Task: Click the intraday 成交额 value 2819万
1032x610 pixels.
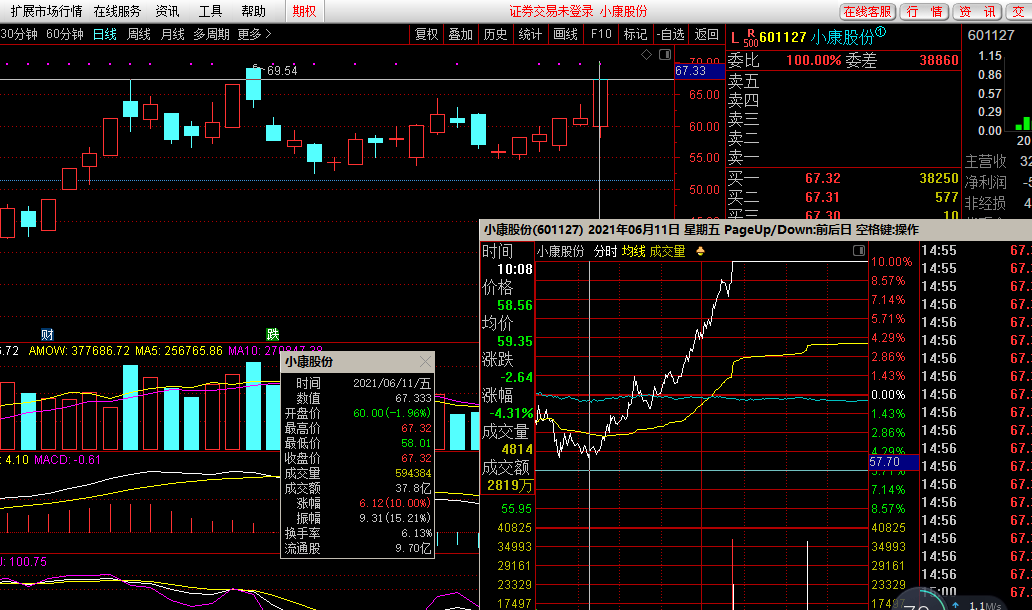Action: tap(510, 486)
